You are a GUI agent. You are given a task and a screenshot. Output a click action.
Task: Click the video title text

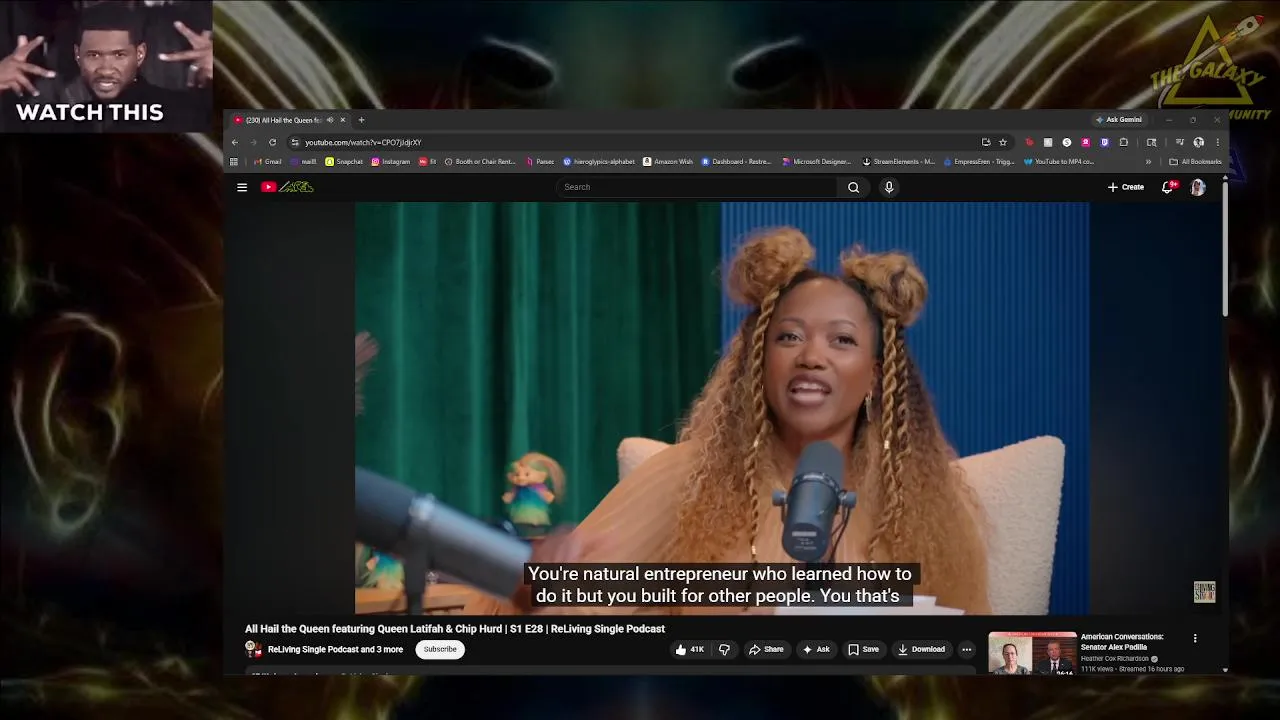[x=455, y=629]
